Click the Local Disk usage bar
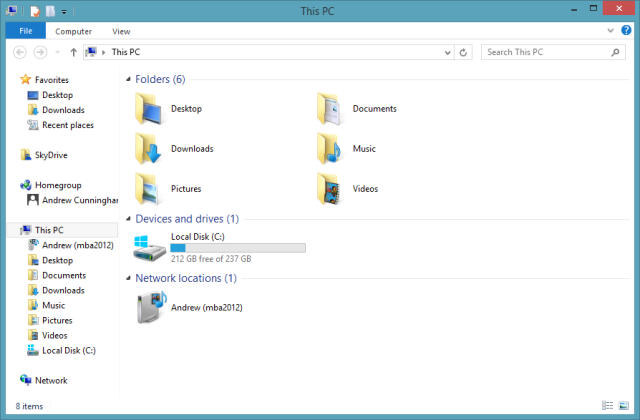This screenshot has height=420, width=640. pos(238,248)
